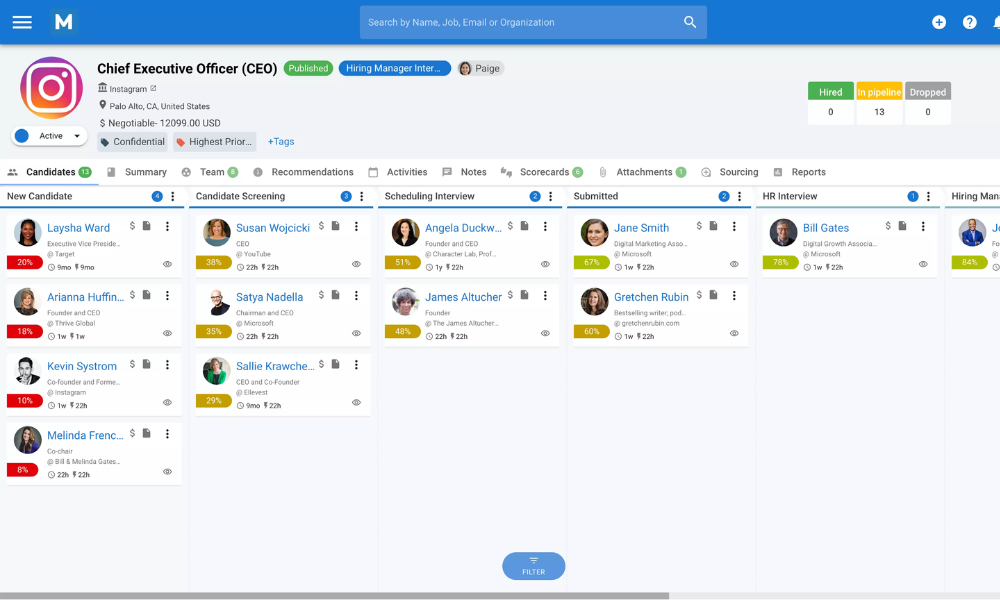
Task: Toggle eye visibility on Susan Wojcicki card
Action: (x=357, y=264)
